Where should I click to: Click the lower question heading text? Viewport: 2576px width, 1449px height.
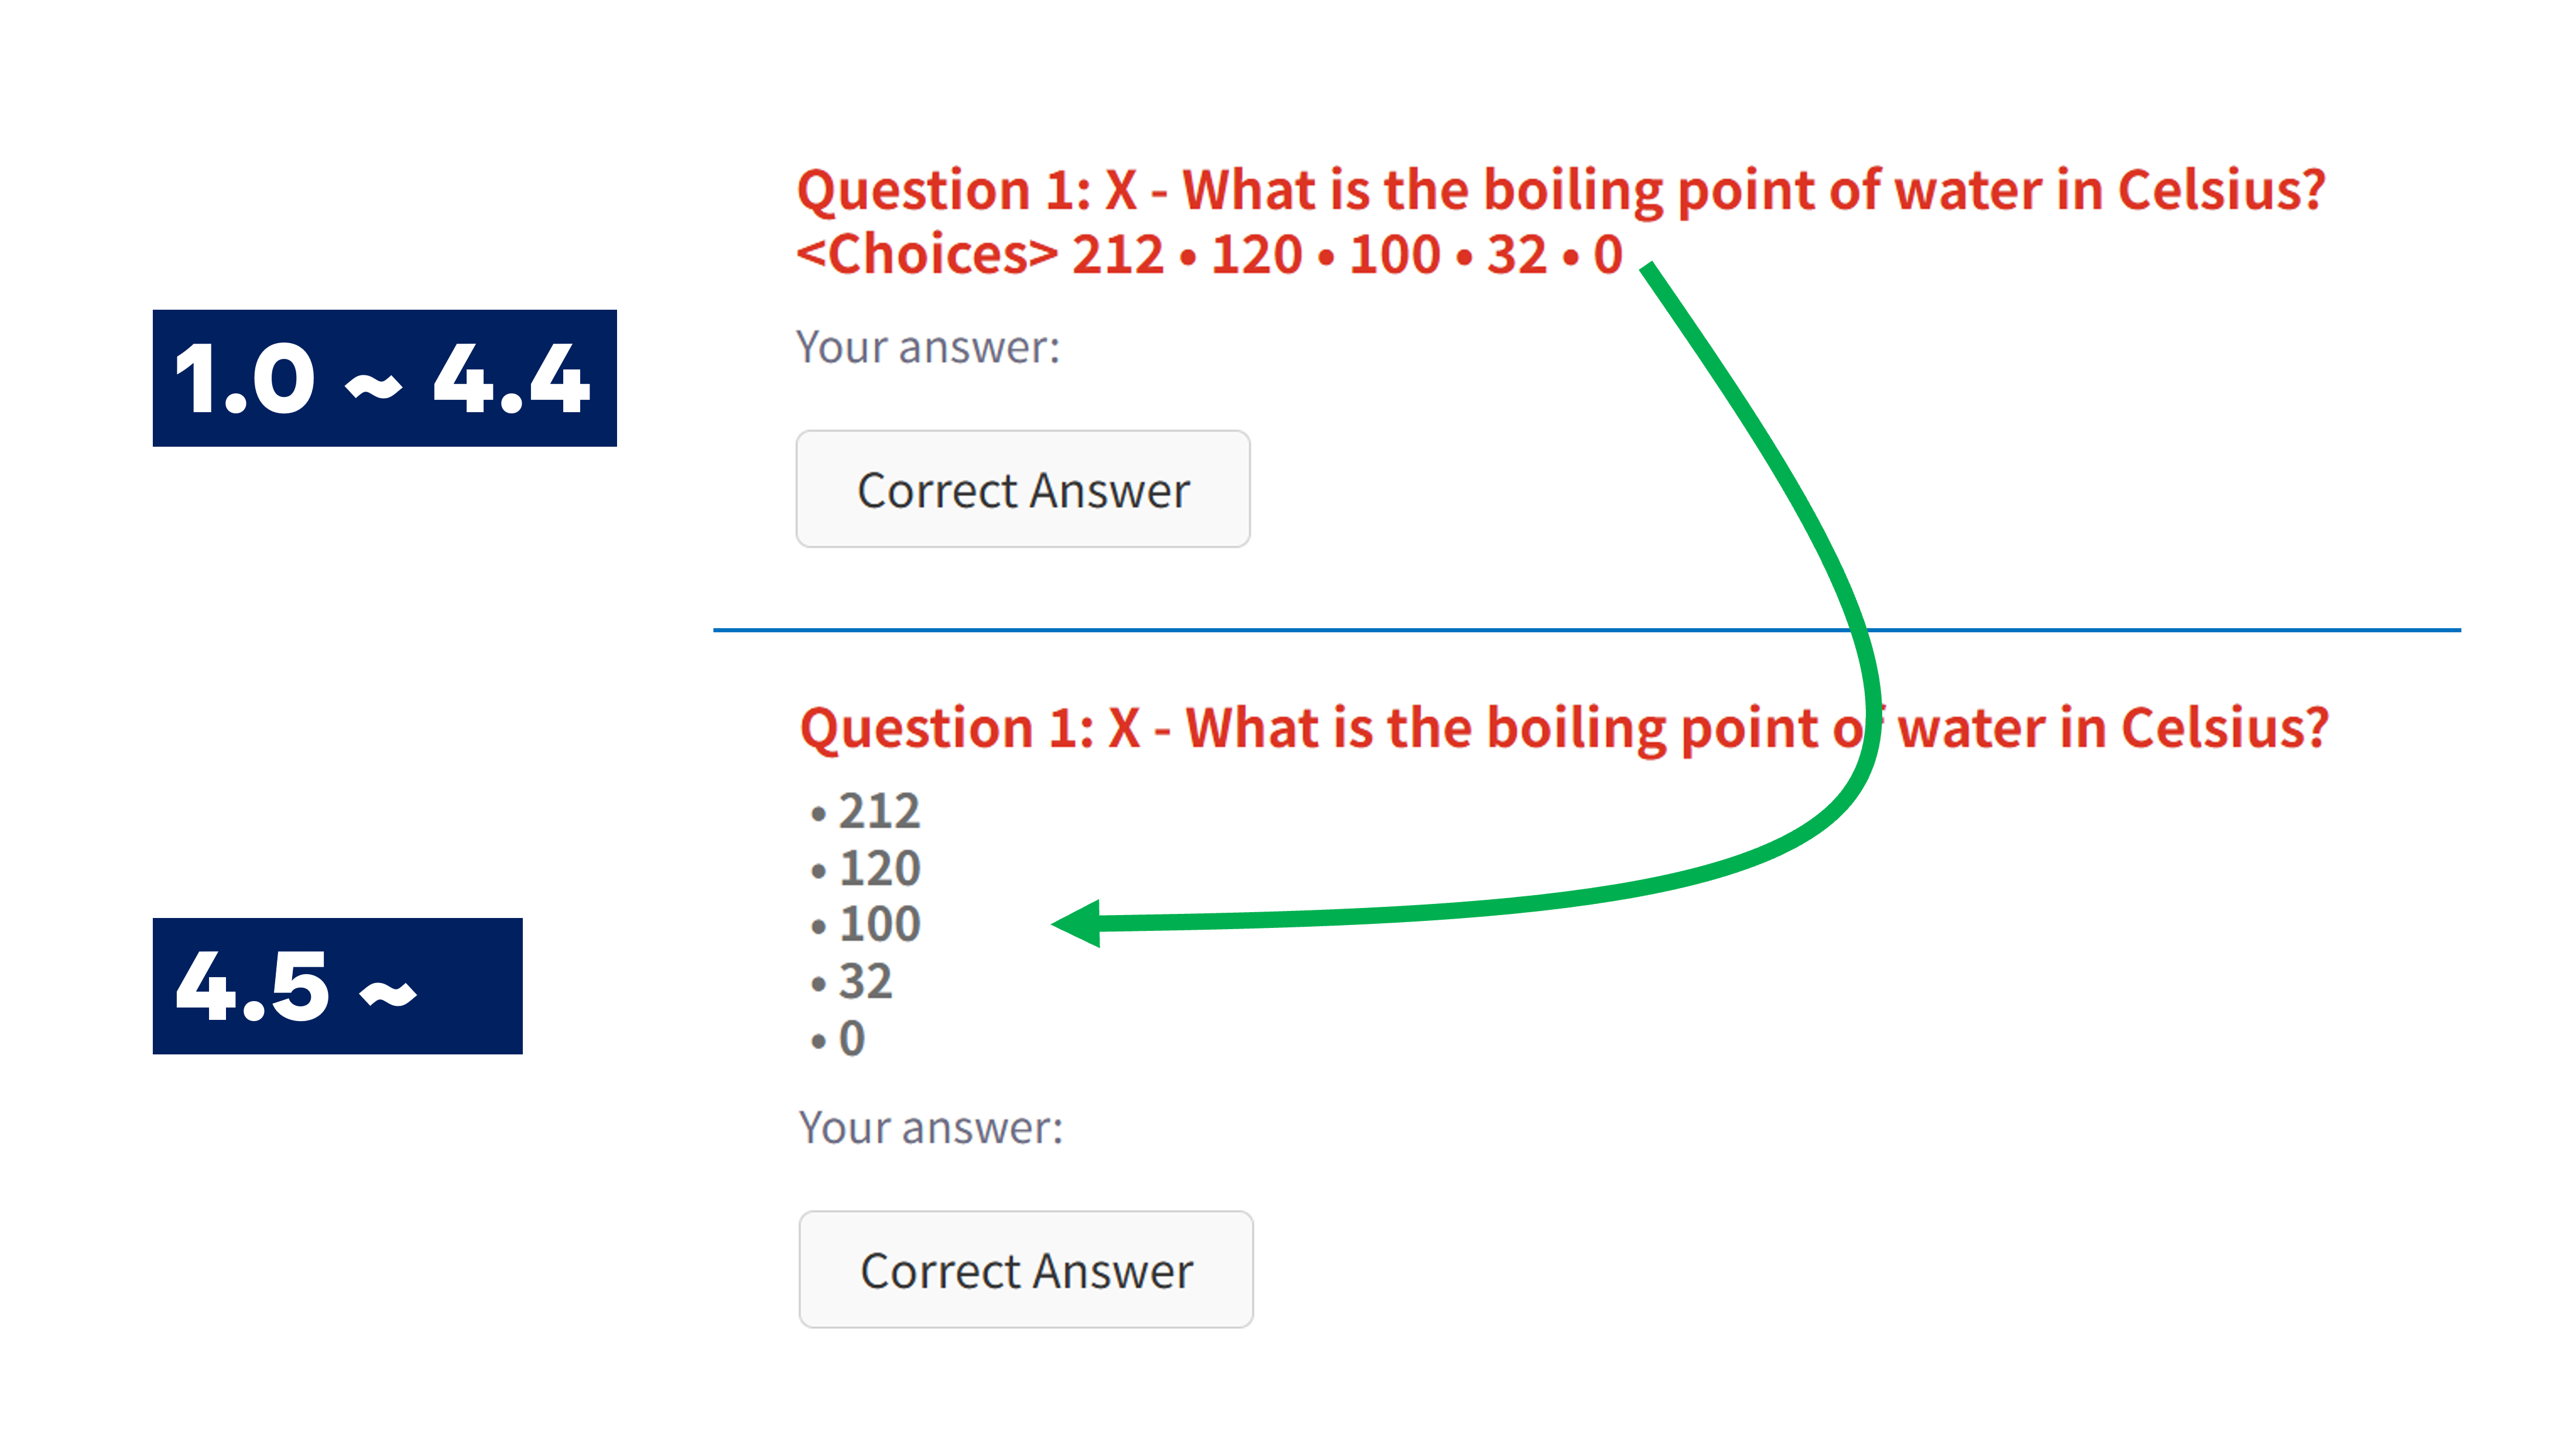[x=1563, y=728]
